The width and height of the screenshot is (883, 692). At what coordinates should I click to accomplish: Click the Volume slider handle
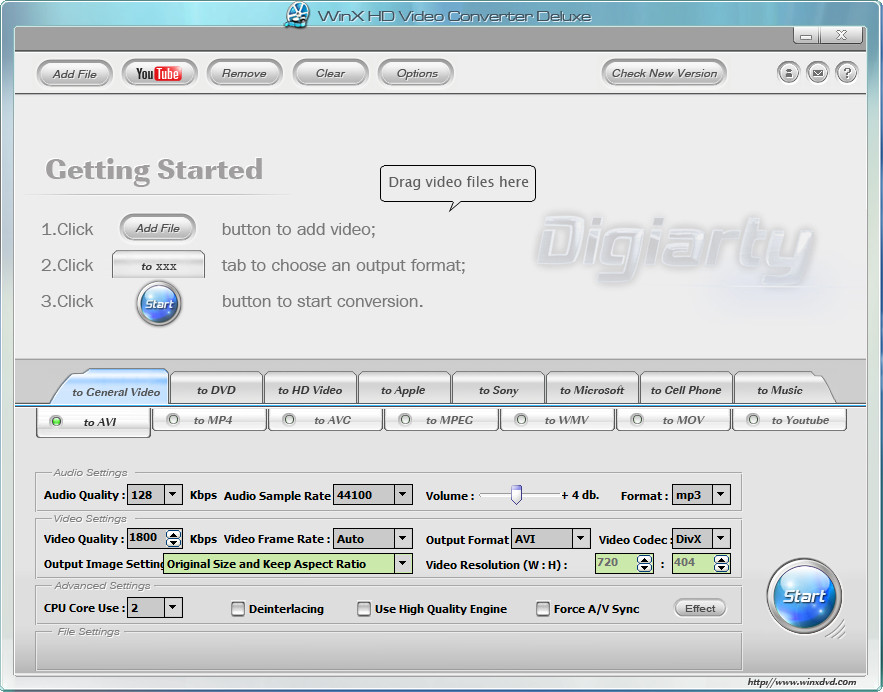pyautogui.click(x=516, y=494)
